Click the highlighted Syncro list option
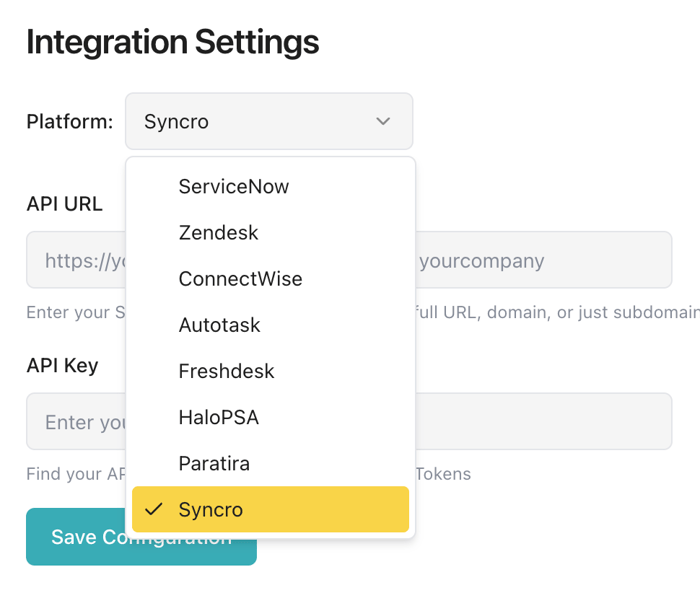The width and height of the screenshot is (700, 593). click(x=270, y=509)
